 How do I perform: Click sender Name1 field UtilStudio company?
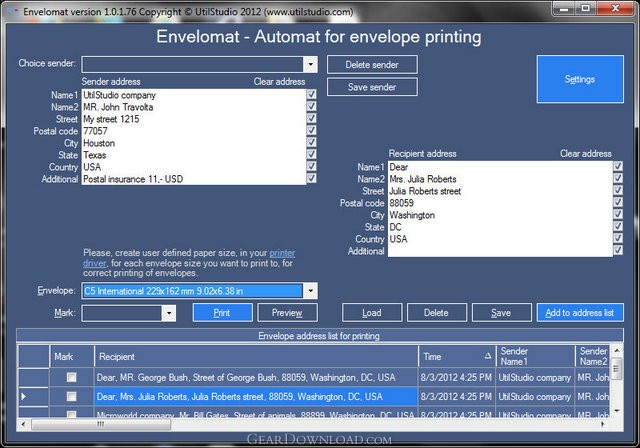tap(194, 95)
